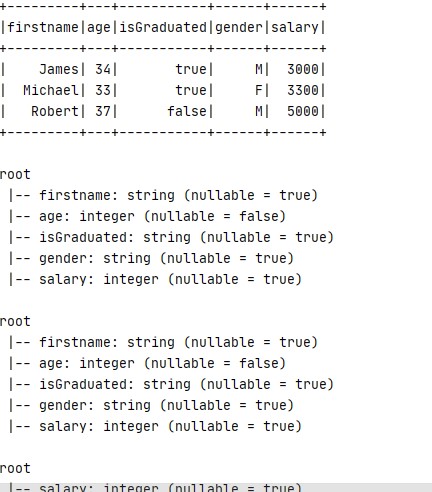The image size is (432, 492).
Task: Click salary value 5000
Action: (303, 111)
